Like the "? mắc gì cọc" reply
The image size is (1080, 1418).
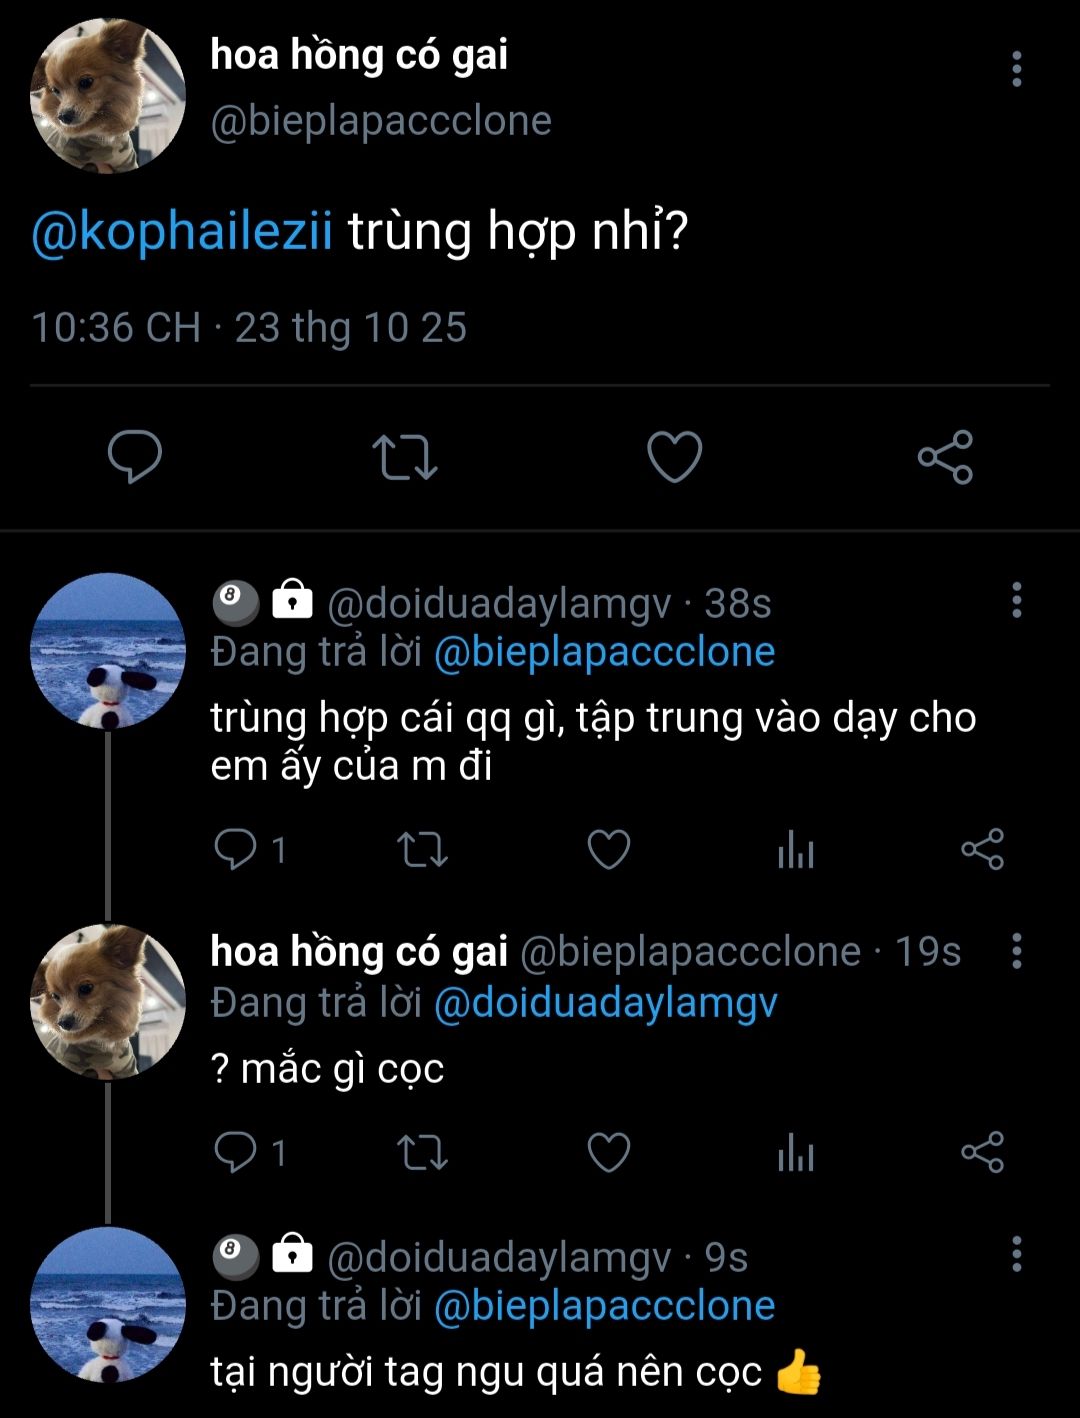[608, 1152]
